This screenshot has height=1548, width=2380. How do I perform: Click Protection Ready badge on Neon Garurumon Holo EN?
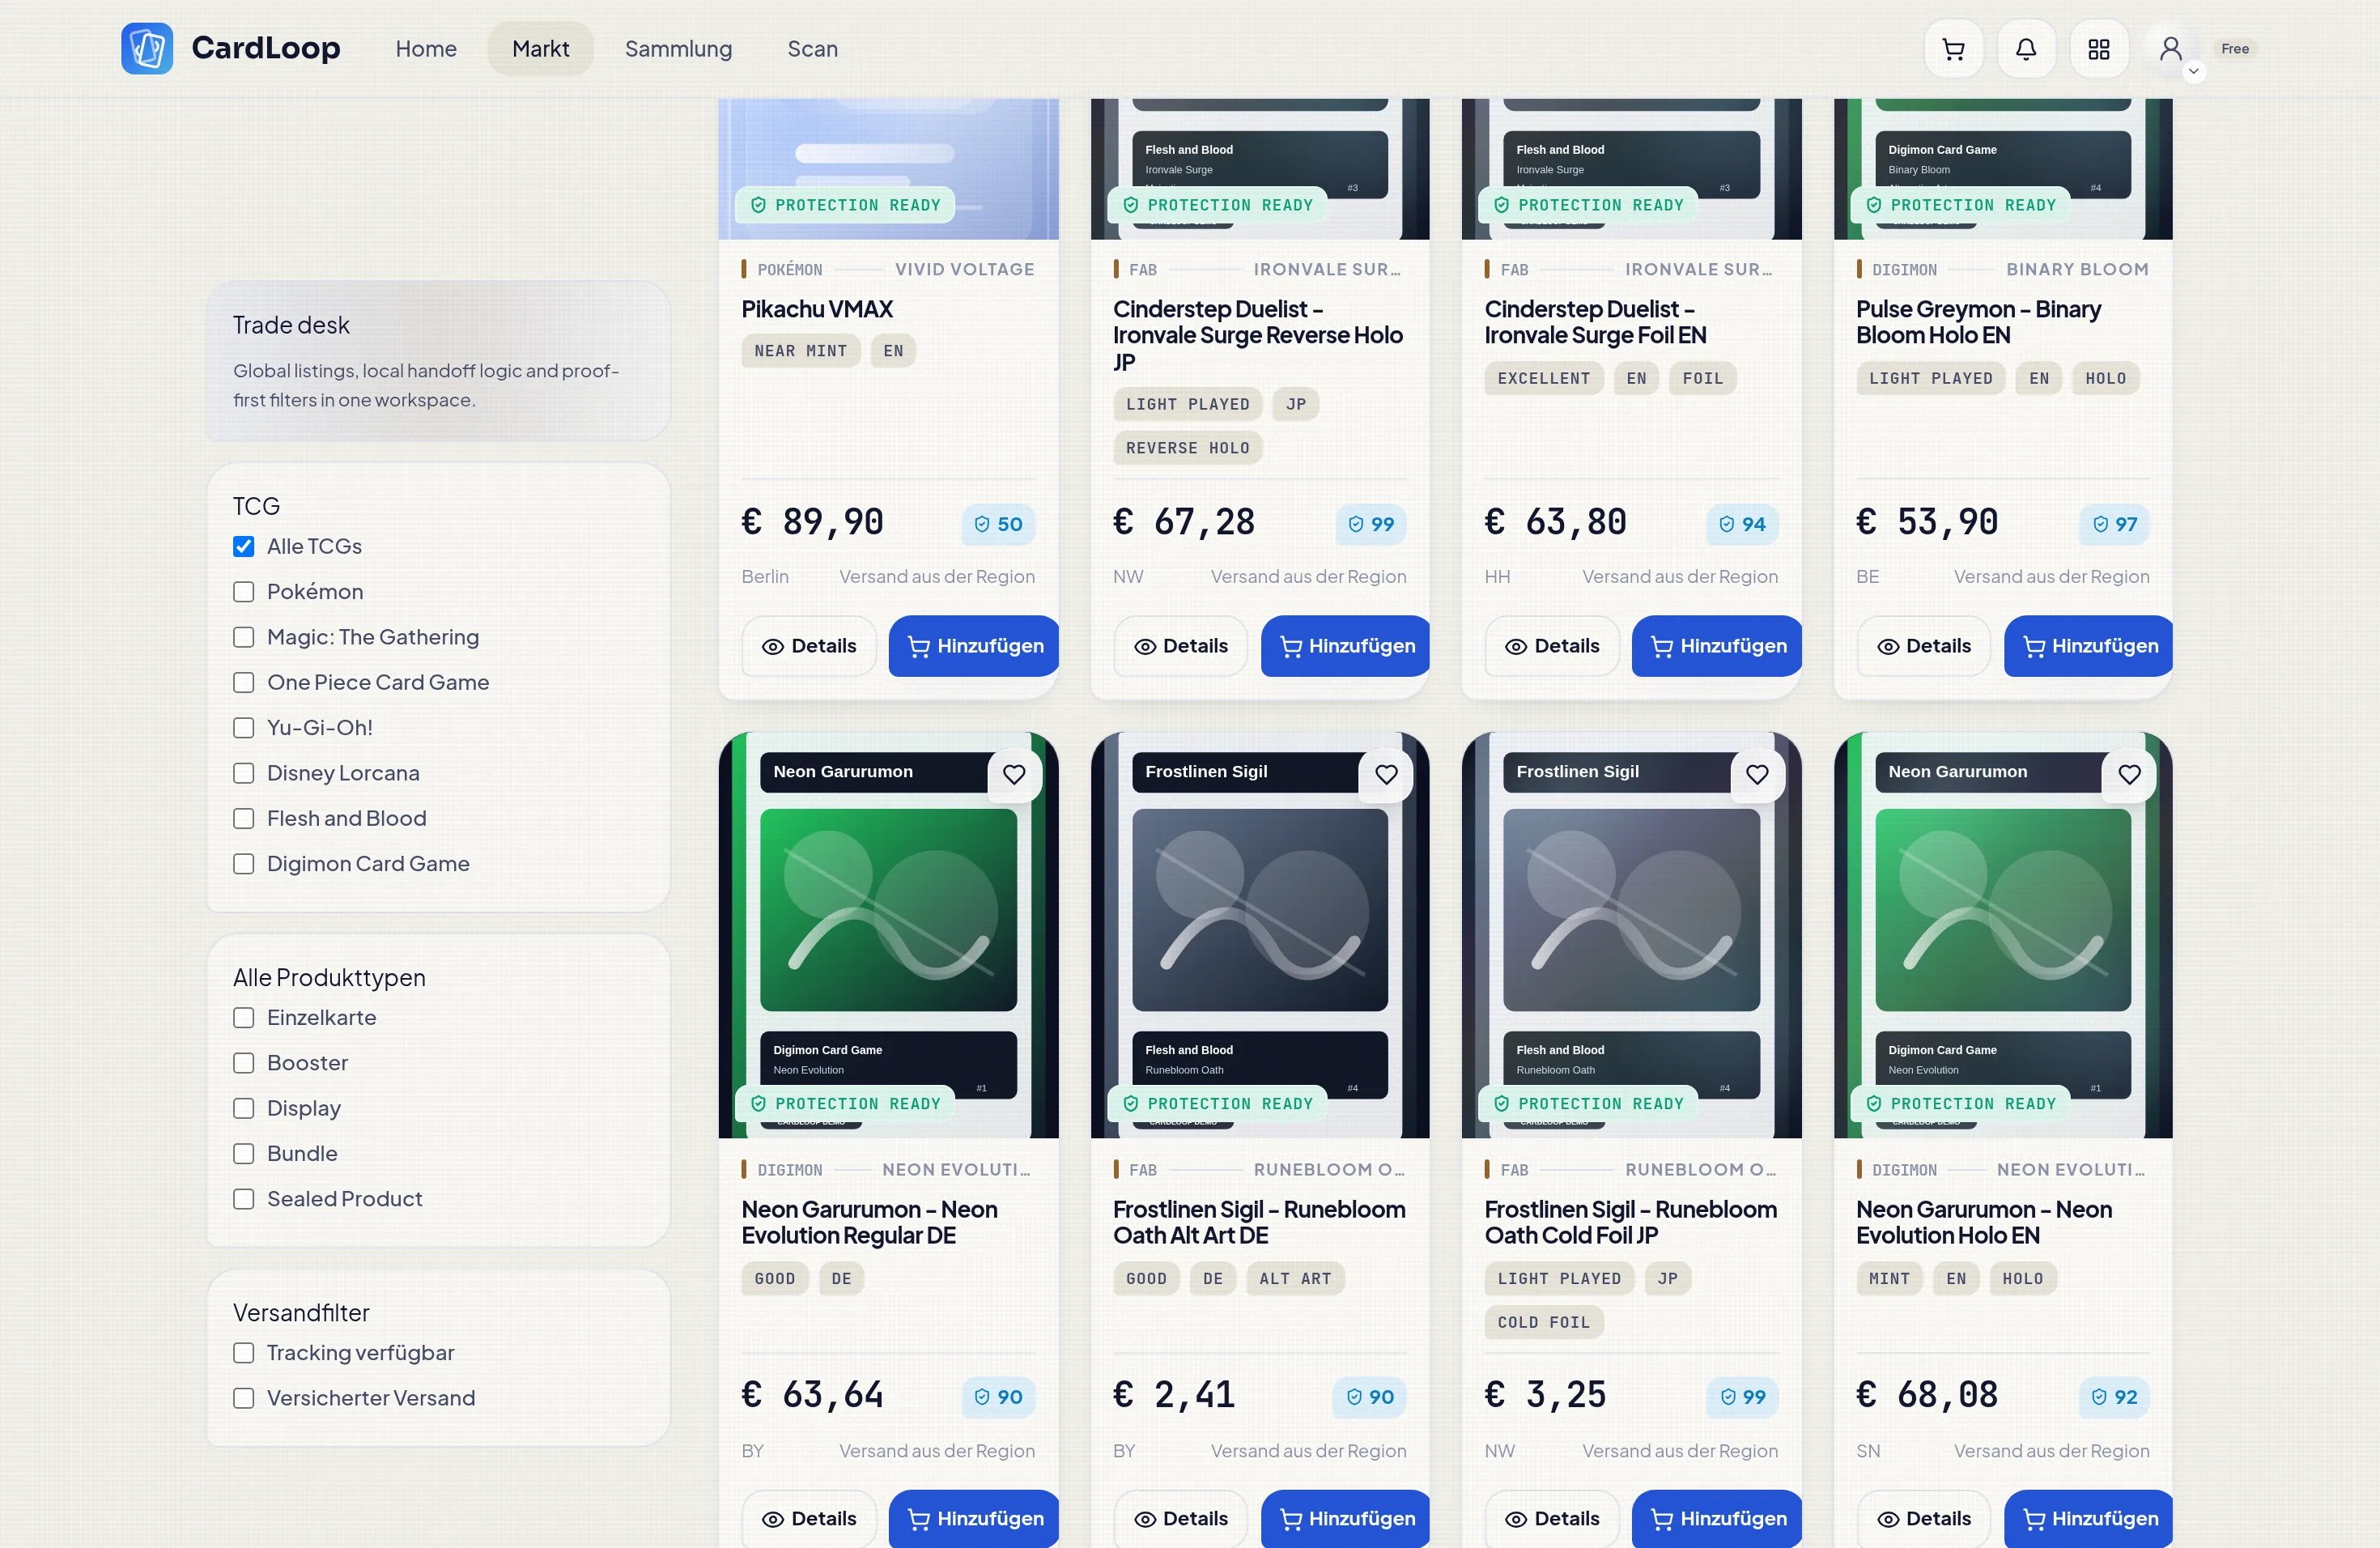1960,1104
